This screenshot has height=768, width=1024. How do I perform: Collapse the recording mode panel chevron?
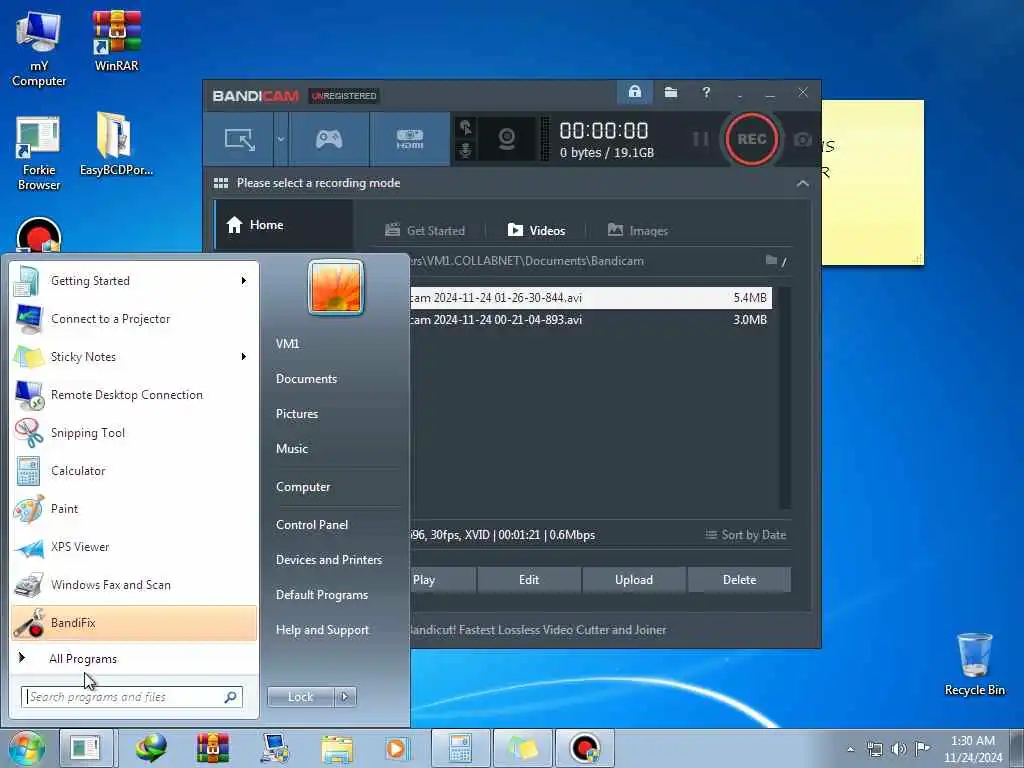[x=803, y=184]
